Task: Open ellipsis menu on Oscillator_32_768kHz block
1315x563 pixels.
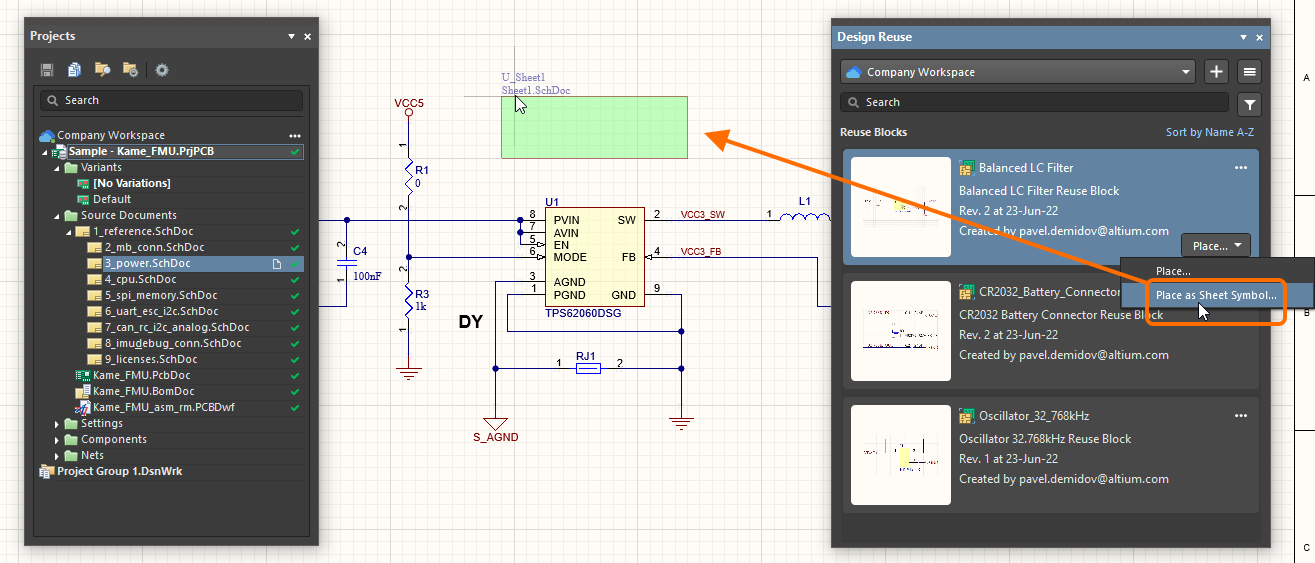Action: pyautogui.click(x=1241, y=416)
